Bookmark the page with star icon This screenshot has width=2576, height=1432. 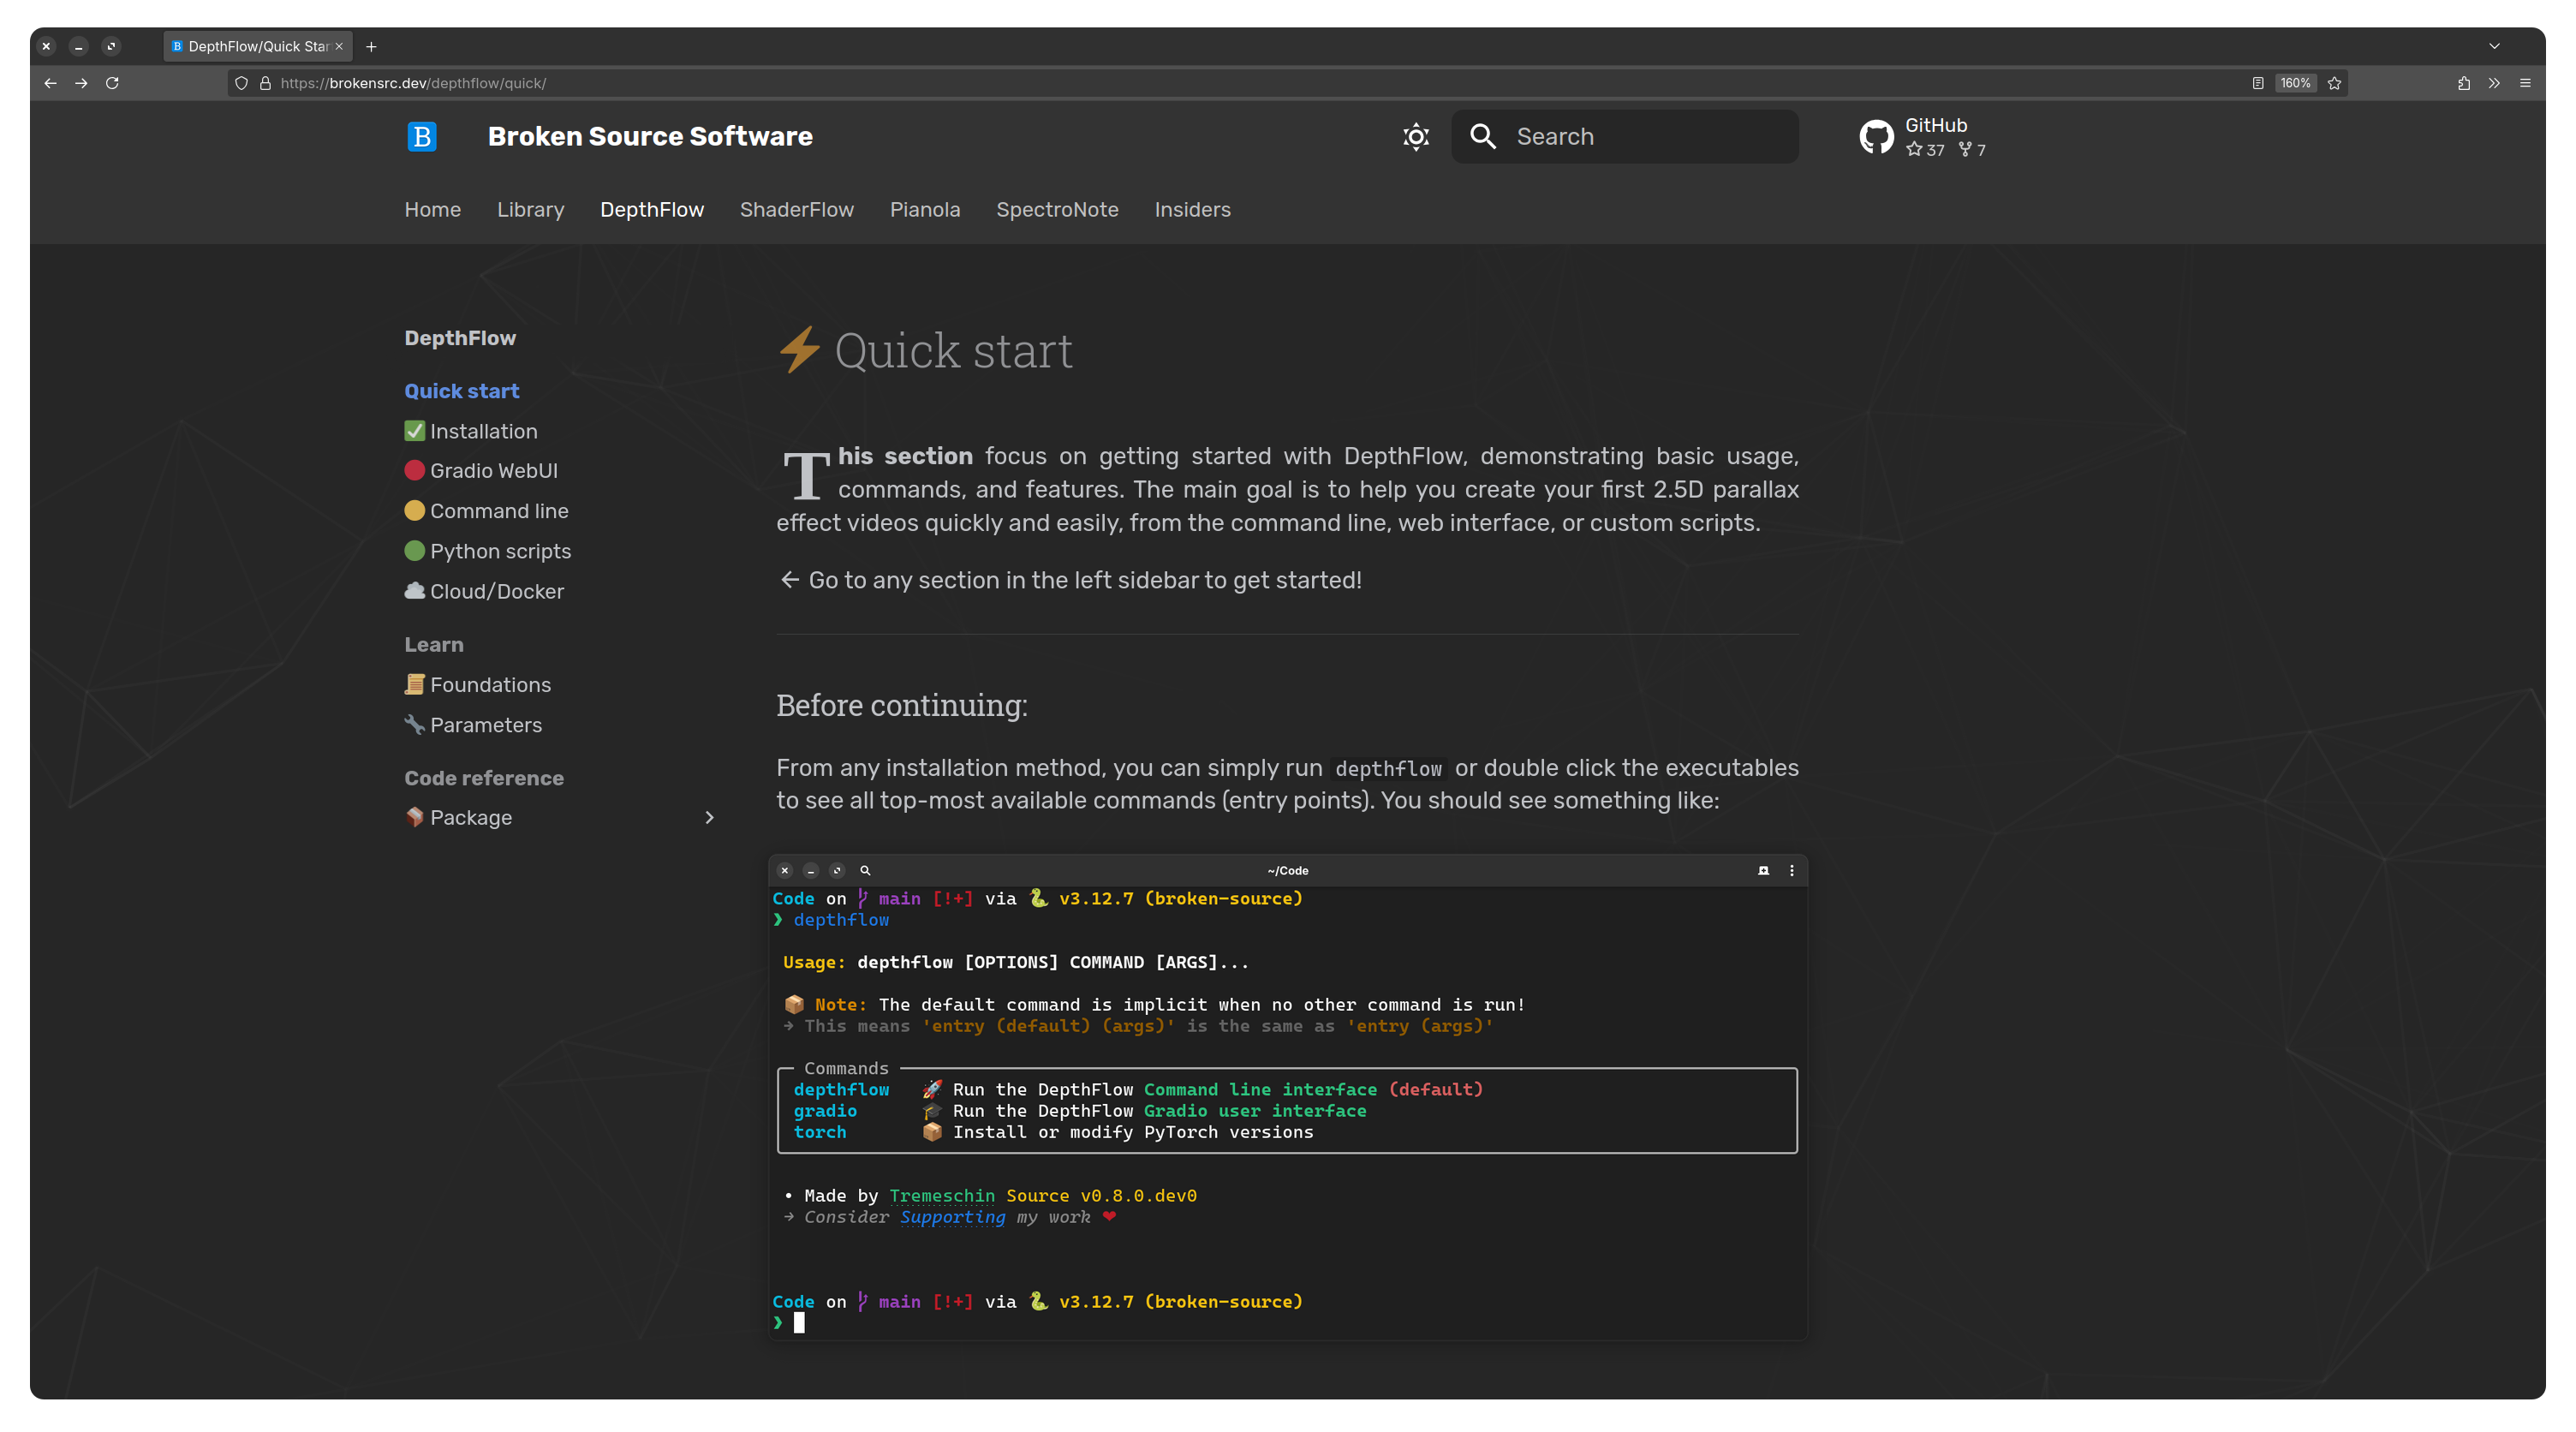pyautogui.click(x=2334, y=83)
